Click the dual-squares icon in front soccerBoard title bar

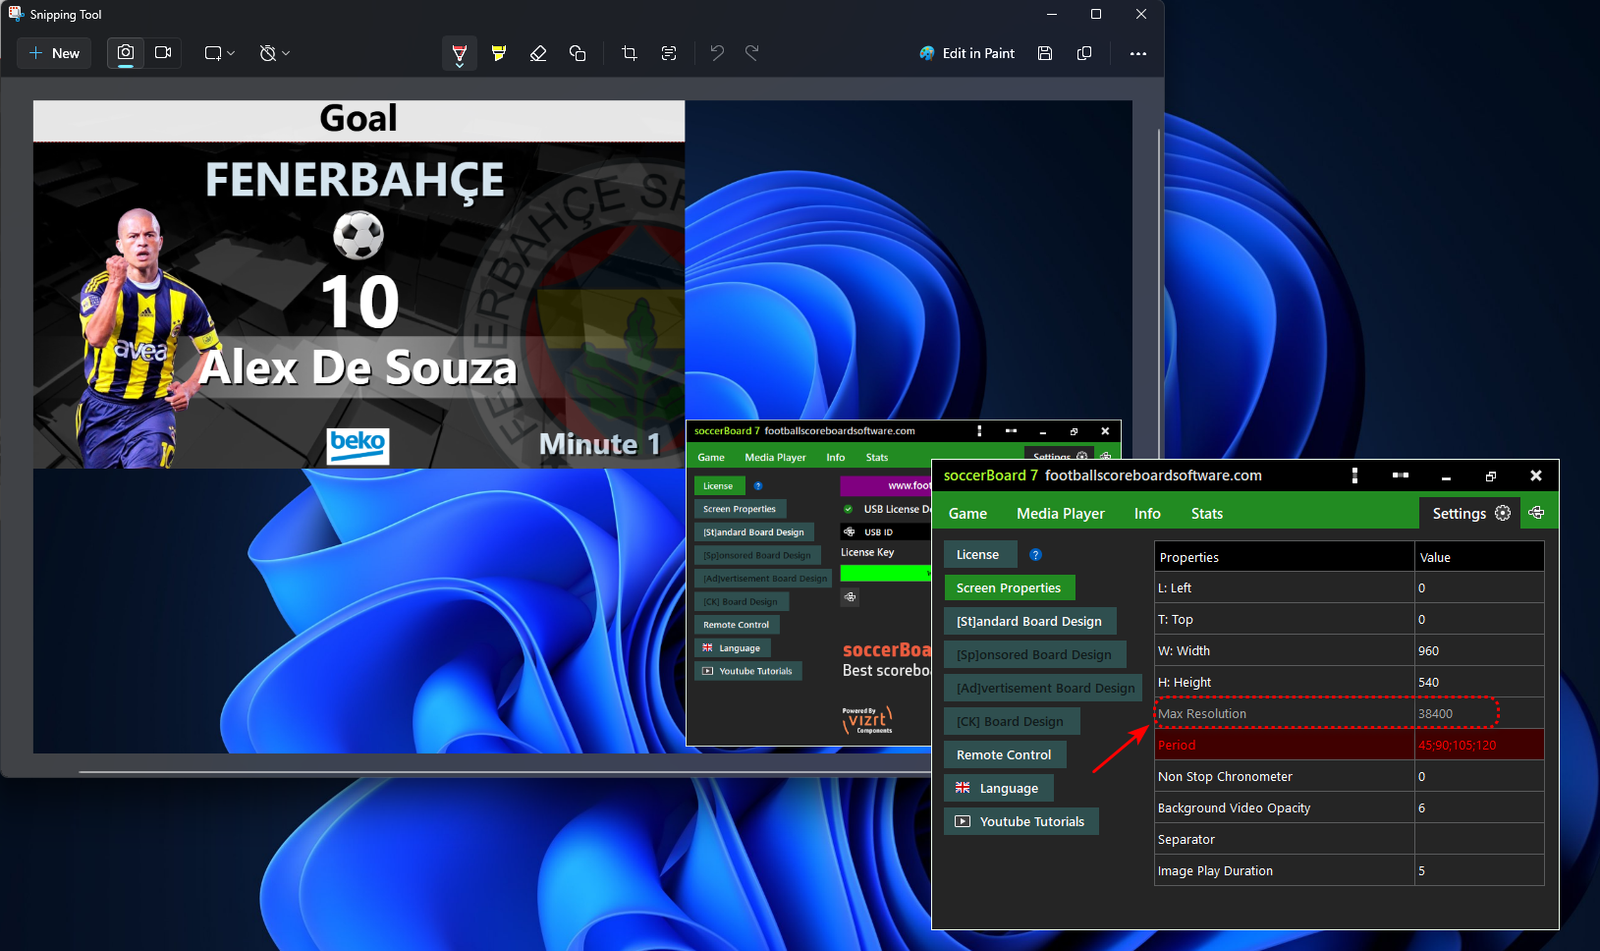coord(1400,476)
